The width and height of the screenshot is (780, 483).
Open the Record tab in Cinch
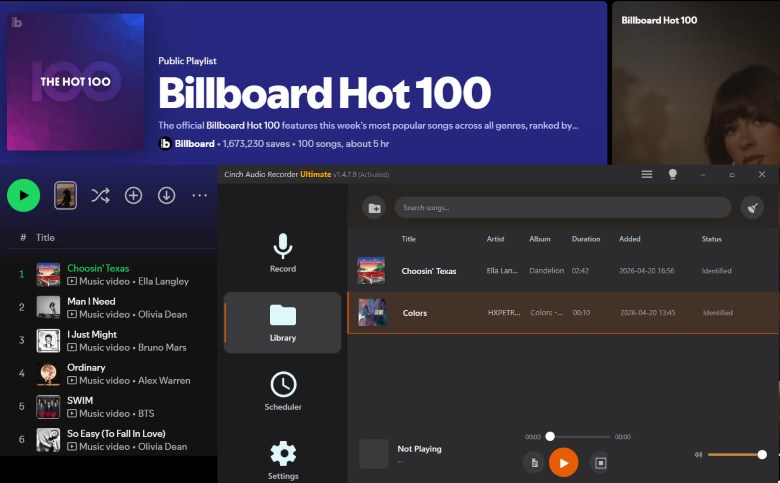pos(283,253)
